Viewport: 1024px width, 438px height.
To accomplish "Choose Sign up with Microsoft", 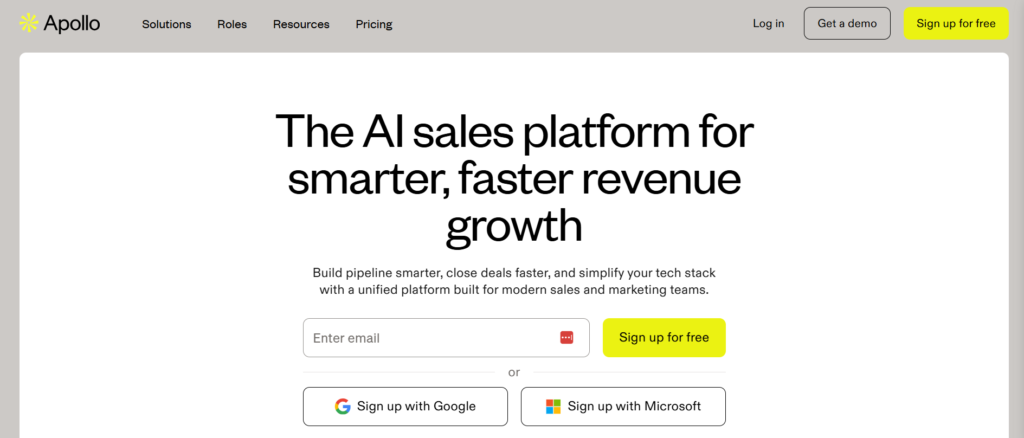I will 623,406.
